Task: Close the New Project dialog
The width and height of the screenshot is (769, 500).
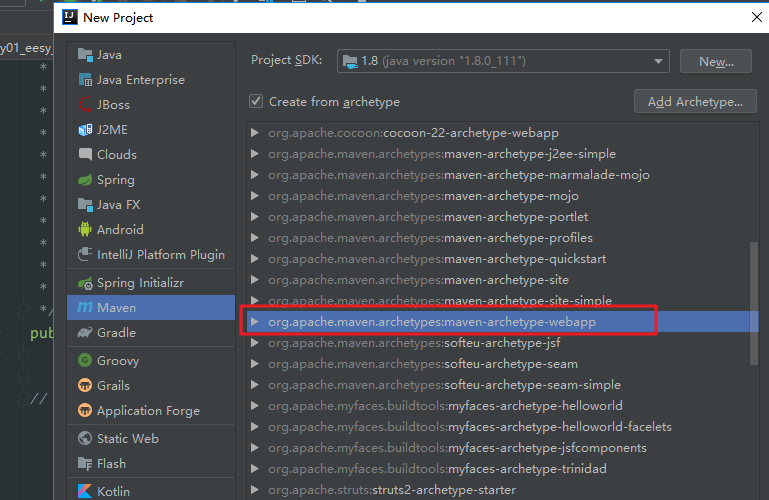Action: tap(757, 17)
